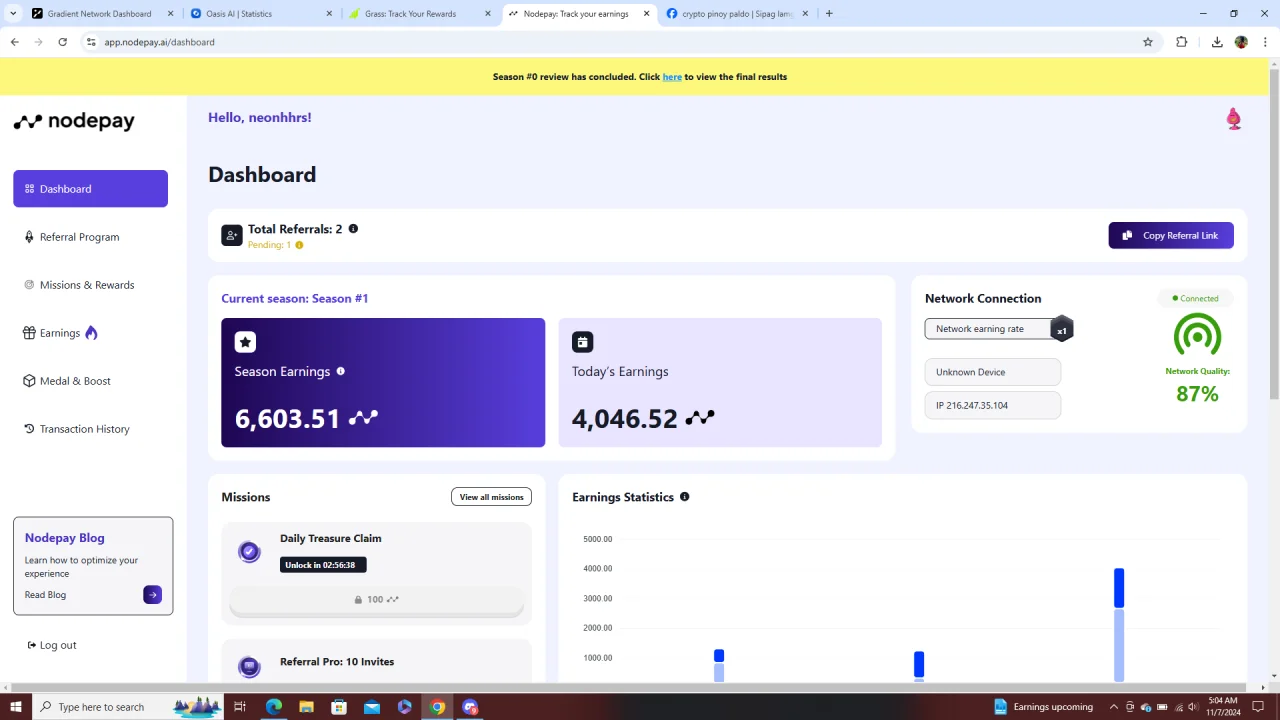Click the flame icon beside Earnings
This screenshot has height=720, width=1280.
coord(91,333)
